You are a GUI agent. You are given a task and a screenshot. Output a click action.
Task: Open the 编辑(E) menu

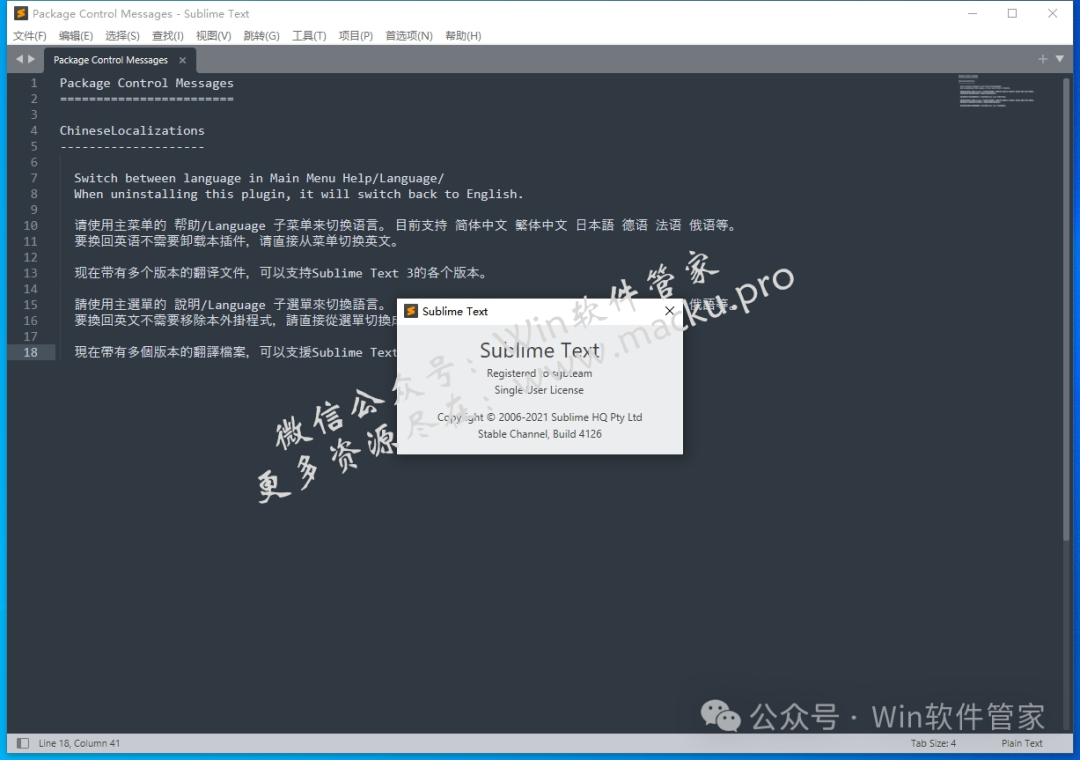76,36
